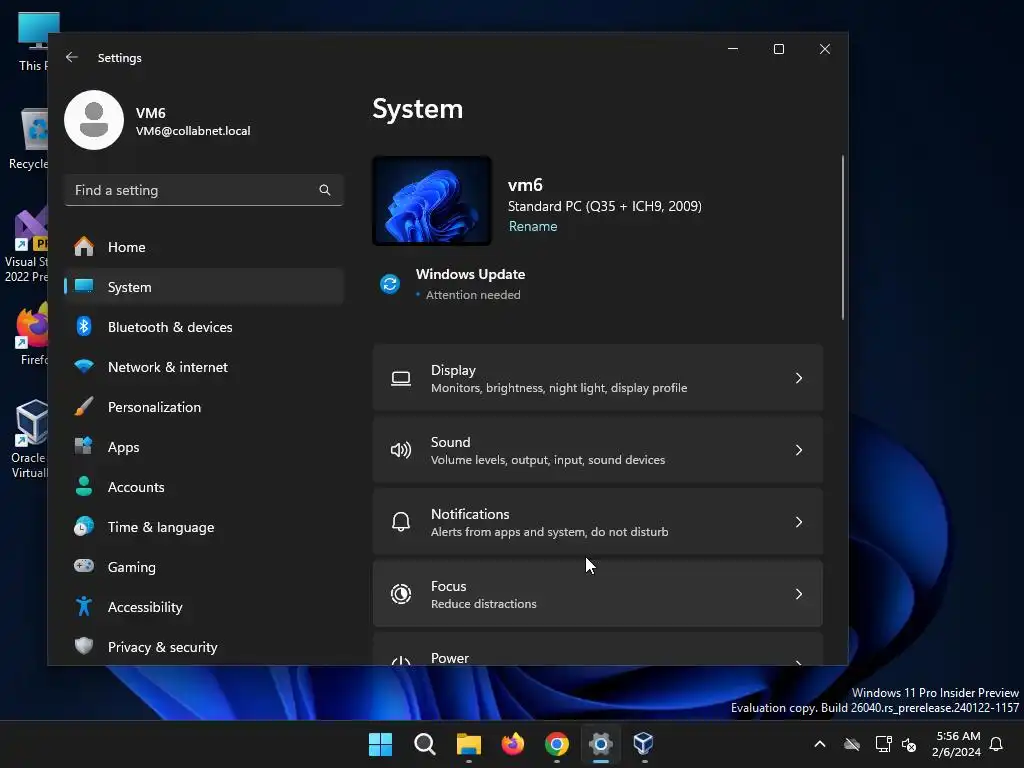Viewport: 1024px width, 768px height.
Task: Go to Bluetooth & devices
Action: coord(204,327)
